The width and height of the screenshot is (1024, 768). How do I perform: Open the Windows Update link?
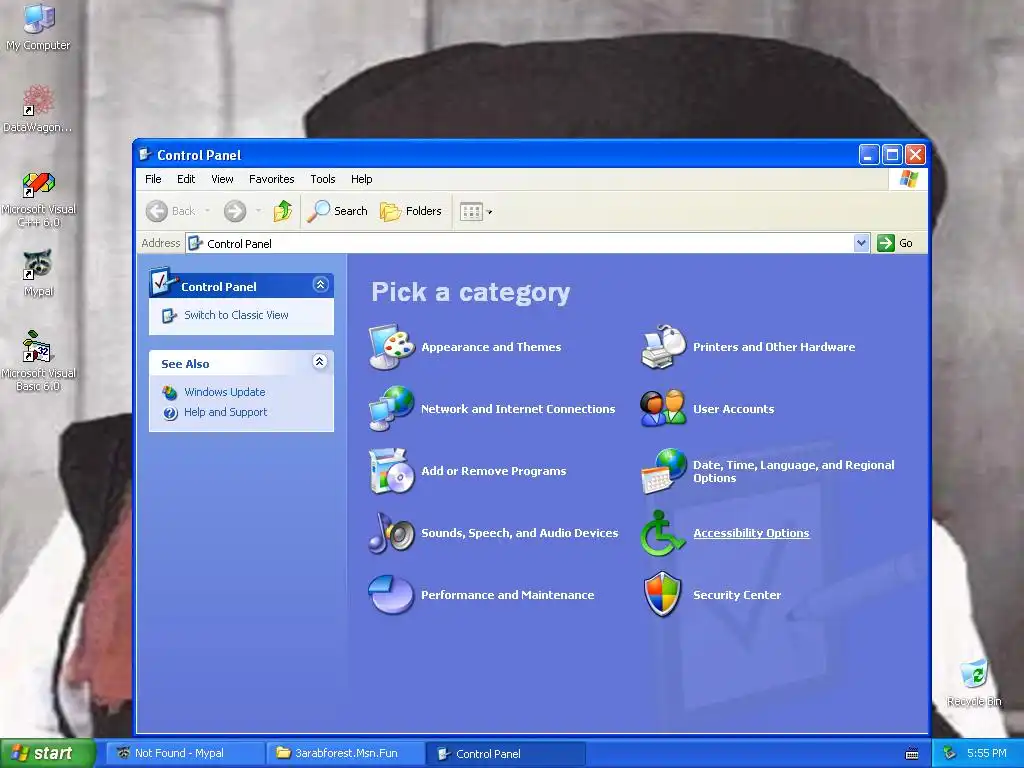coord(225,392)
